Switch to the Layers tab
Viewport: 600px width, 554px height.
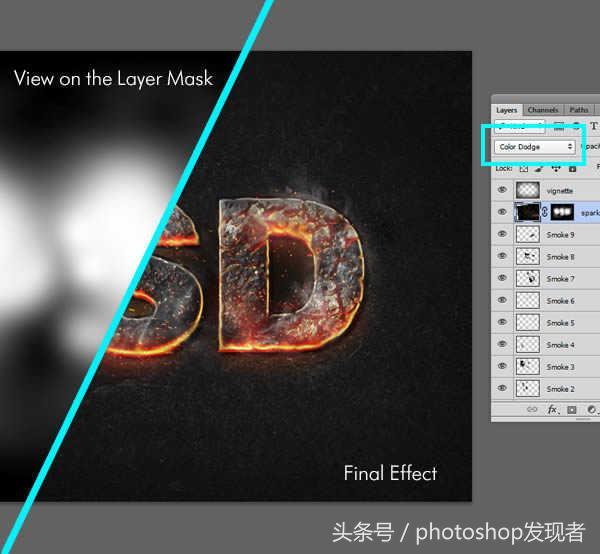[507, 110]
